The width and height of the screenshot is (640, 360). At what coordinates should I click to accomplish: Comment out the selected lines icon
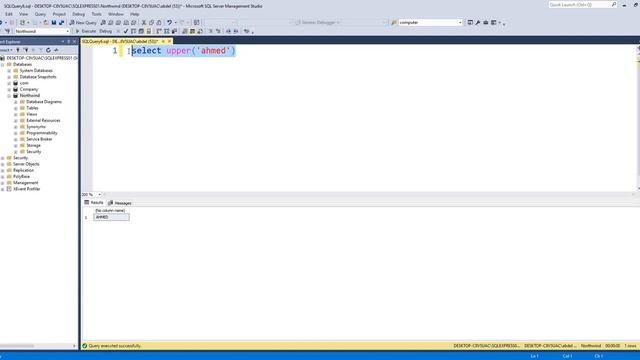click(211, 31)
